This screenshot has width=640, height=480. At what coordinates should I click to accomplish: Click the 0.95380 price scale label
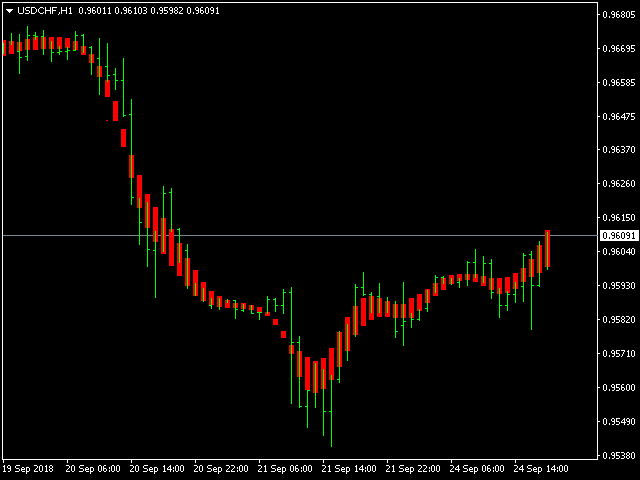619,455
